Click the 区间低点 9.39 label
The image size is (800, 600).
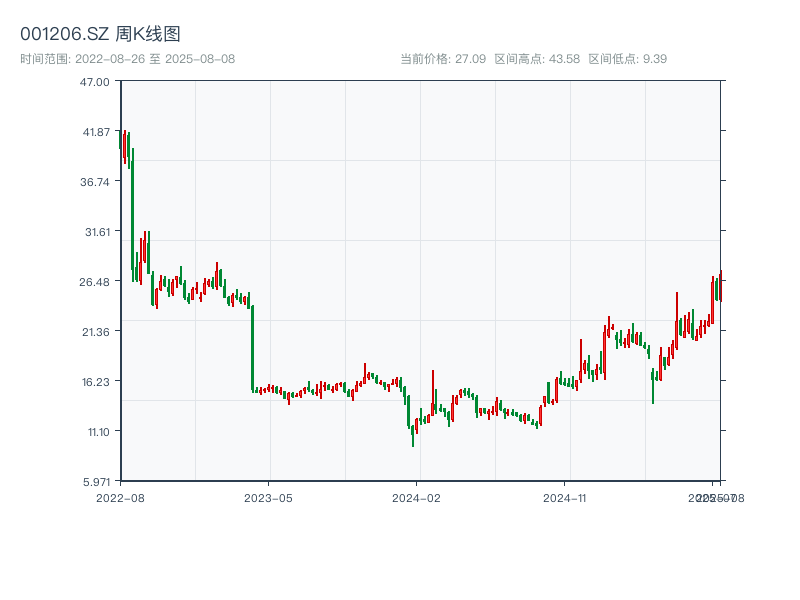[627, 59]
